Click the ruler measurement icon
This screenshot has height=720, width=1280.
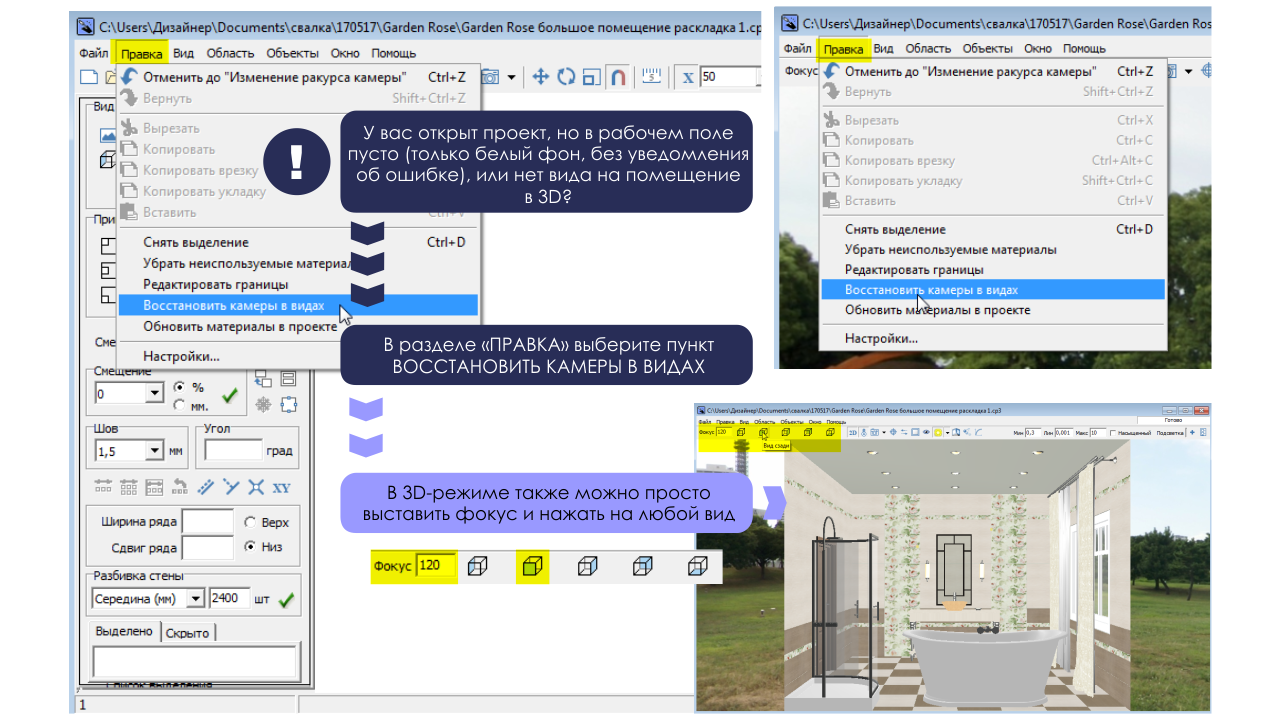coord(653,77)
